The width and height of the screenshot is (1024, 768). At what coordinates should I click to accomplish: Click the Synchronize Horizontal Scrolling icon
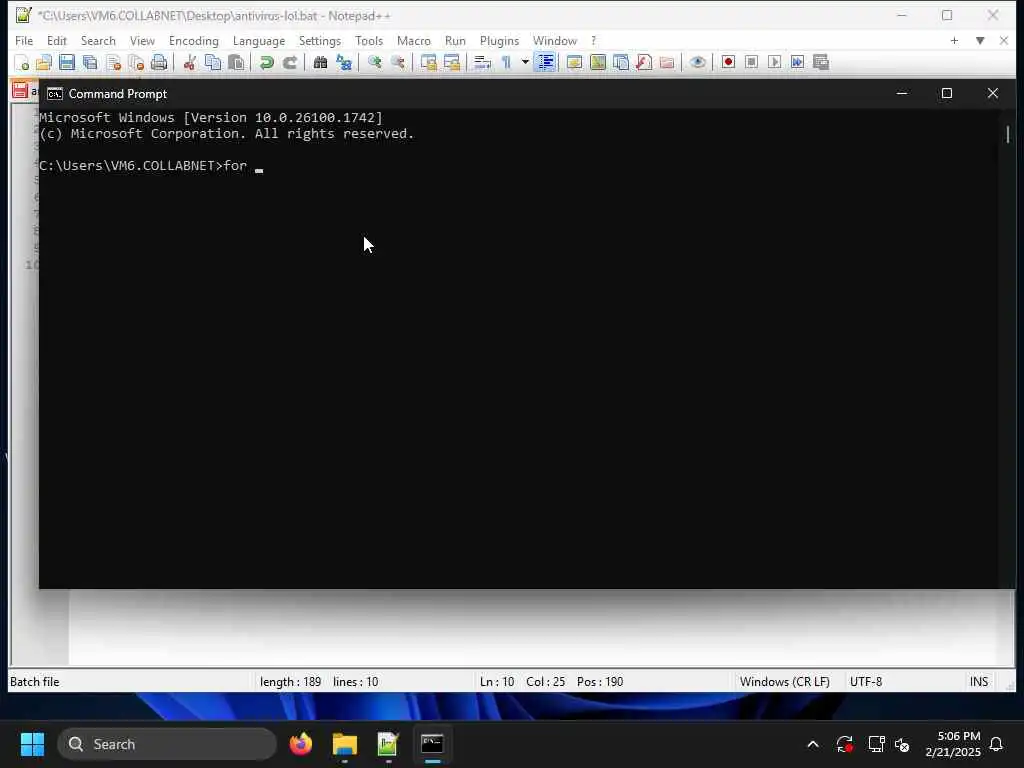coord(452,63)
